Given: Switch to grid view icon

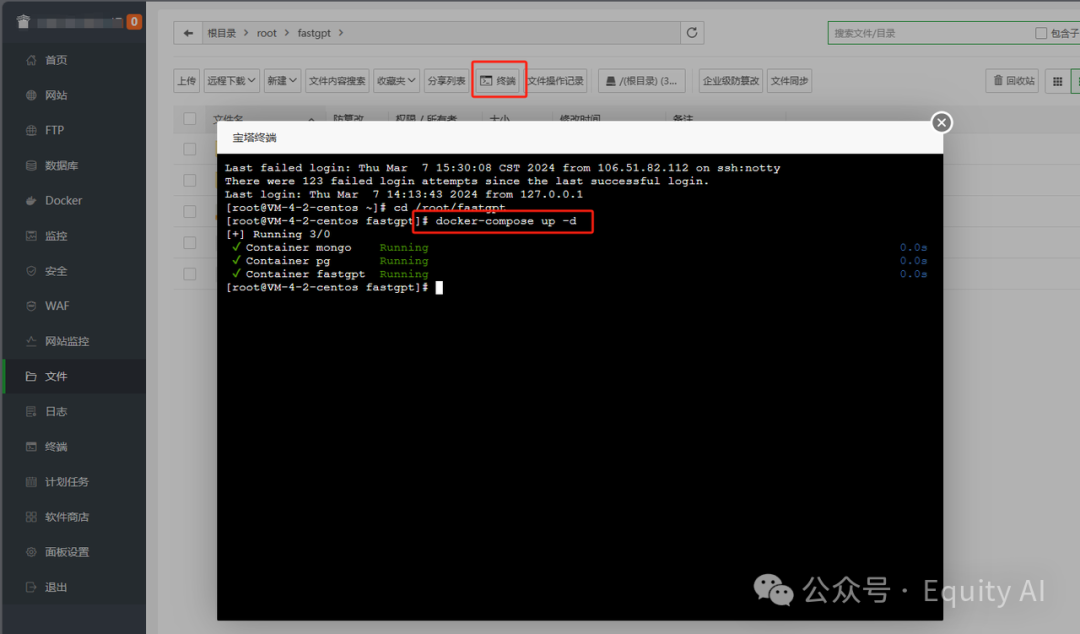Looking at the screenshot, I should pos(1057,81).
